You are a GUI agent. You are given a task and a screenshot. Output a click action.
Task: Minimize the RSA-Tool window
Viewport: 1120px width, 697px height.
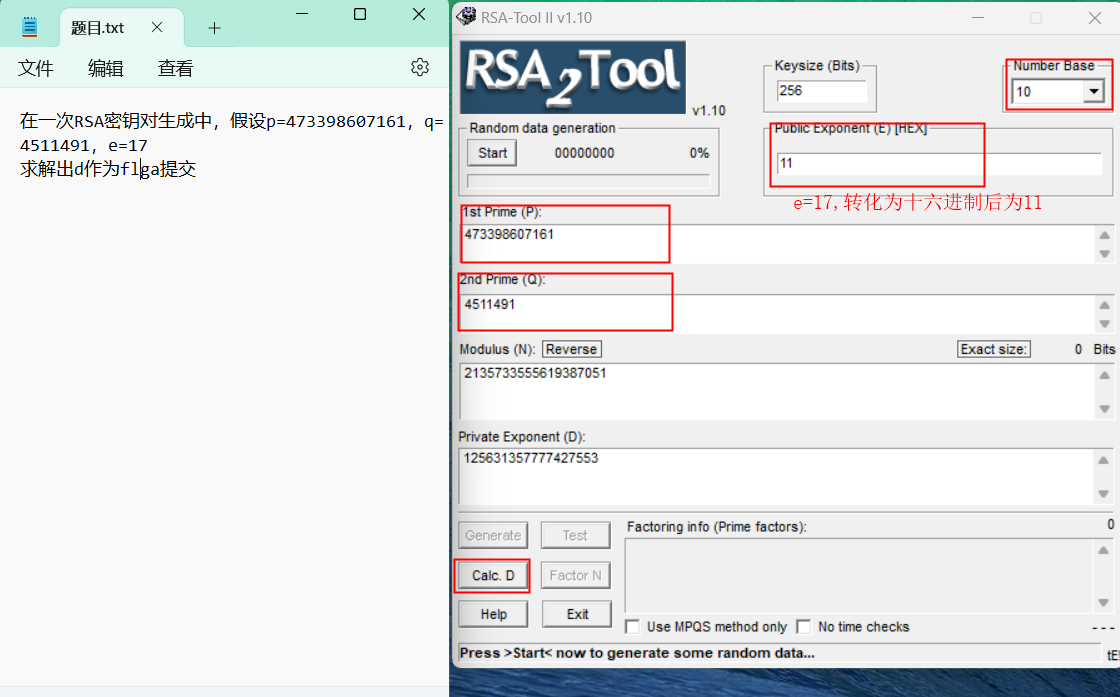tap(978, 18)
